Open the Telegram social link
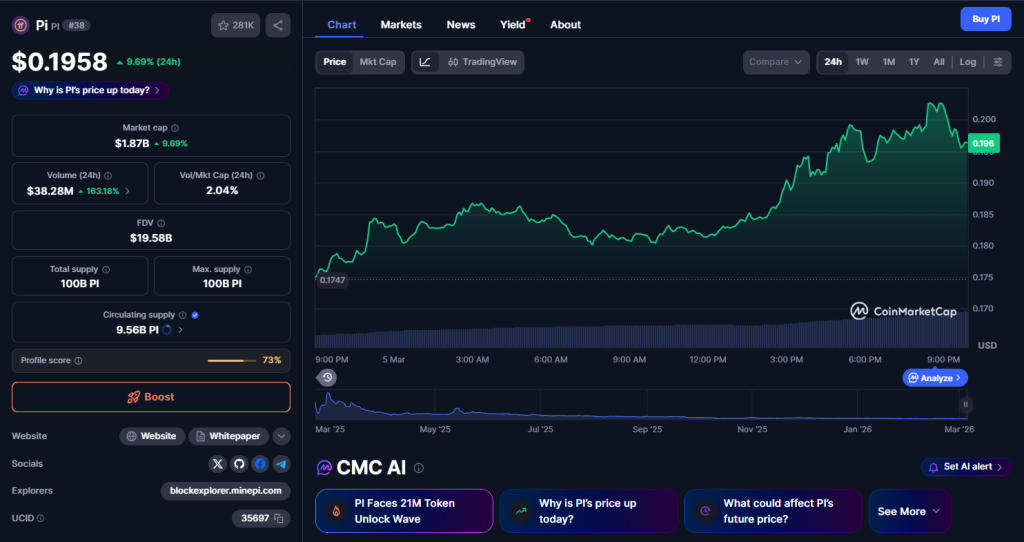The height and width of the screenshot is (542, 1024). tap(281, 464)
